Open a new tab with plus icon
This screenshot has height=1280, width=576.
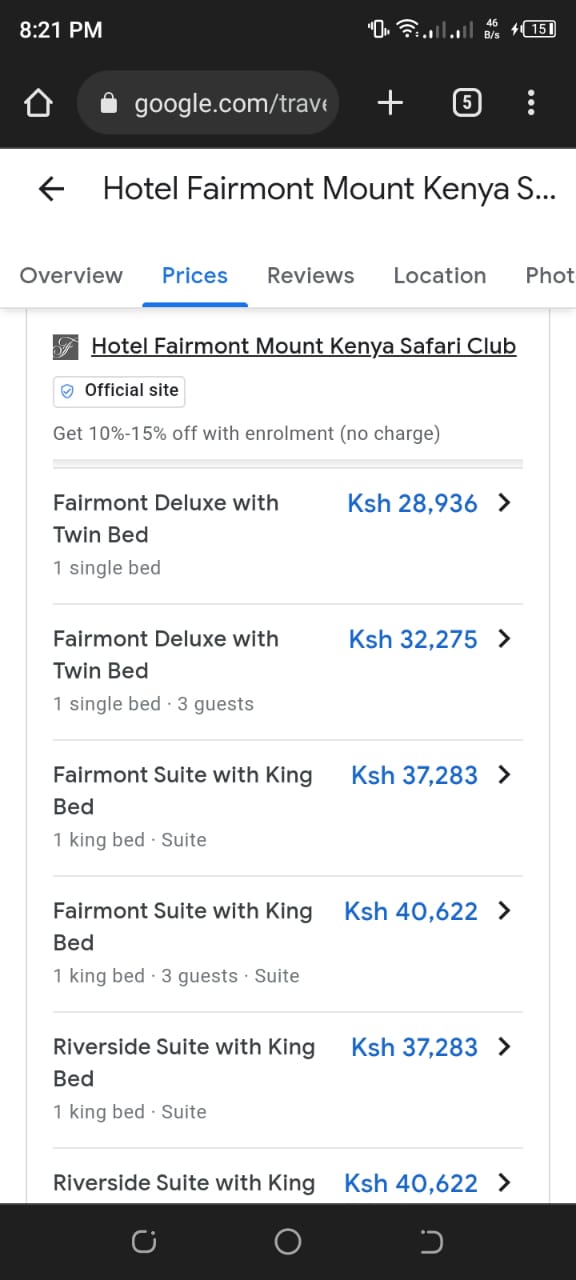pyautogui.click(x=390, y=102)
